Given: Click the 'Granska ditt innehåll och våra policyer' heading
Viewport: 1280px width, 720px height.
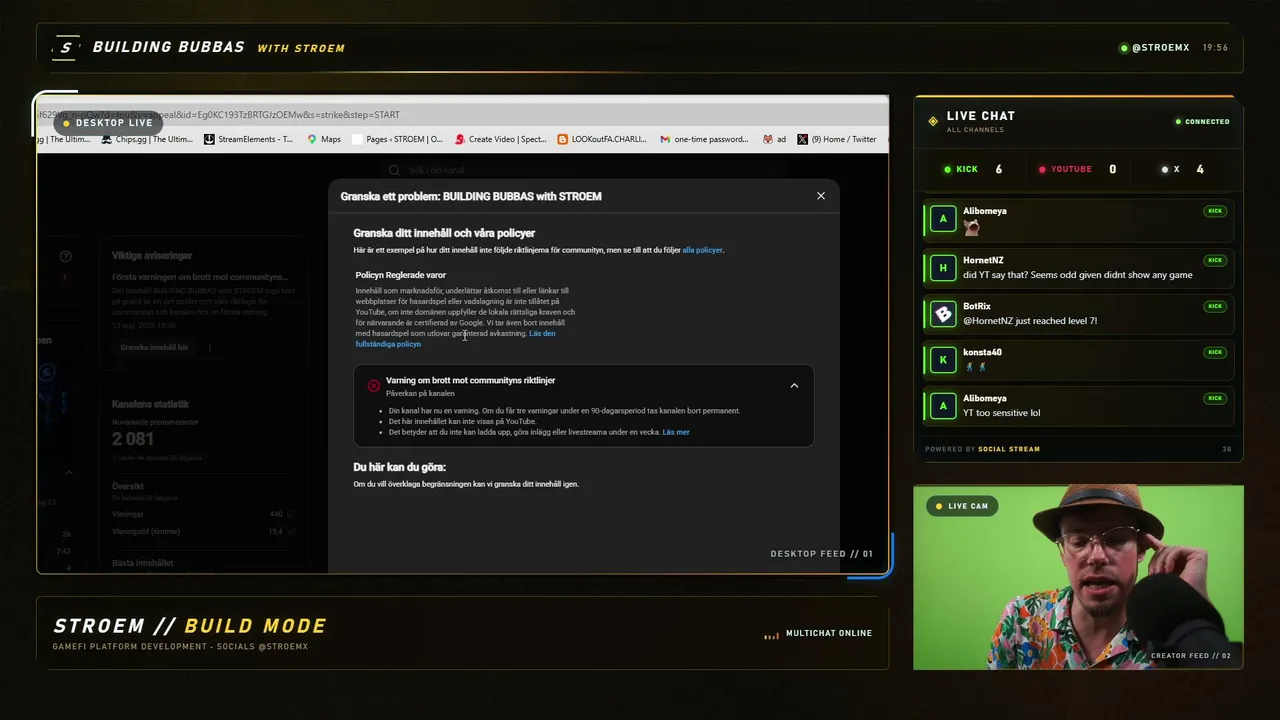Looking at the screenshot, I should [x=444, y=233].
